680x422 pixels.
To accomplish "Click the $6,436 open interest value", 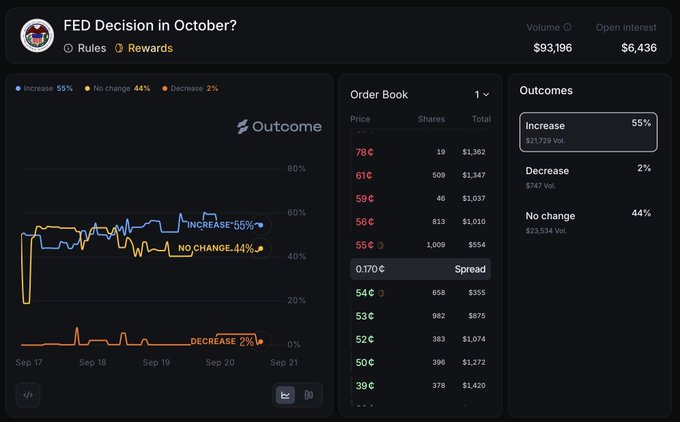I will pyautogui.click(x=639, y=48).
